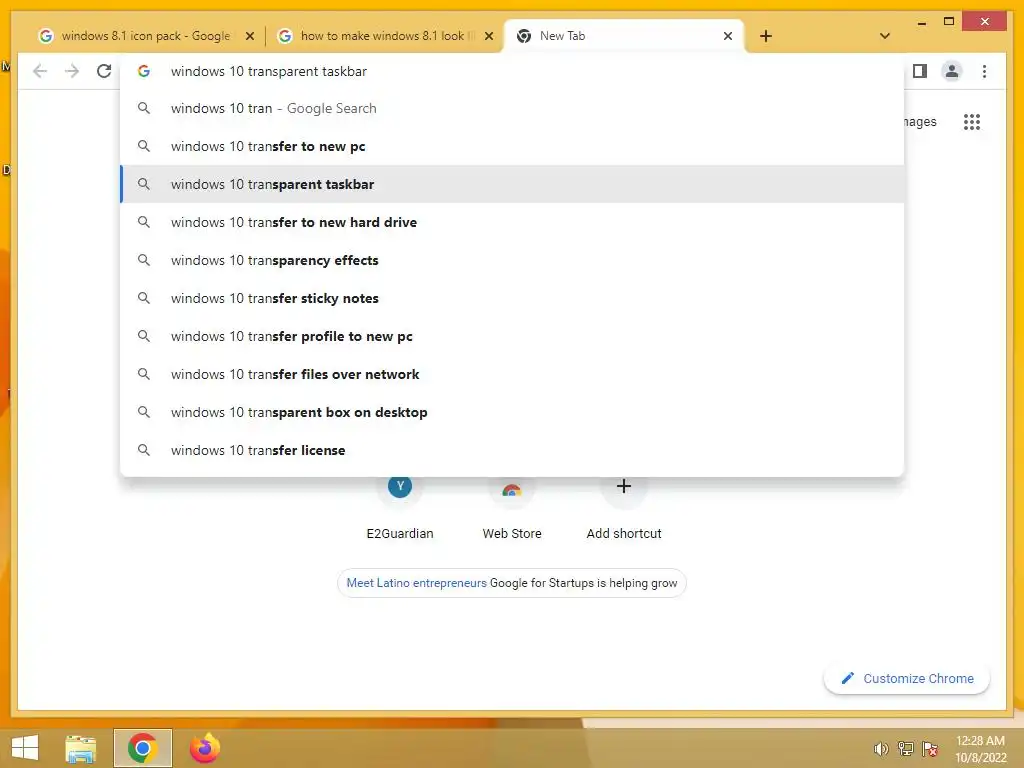Open the Chrome three-dot menu
Image resolution: width=1024 pixels, height=768 pixels.
pos(984,71)
